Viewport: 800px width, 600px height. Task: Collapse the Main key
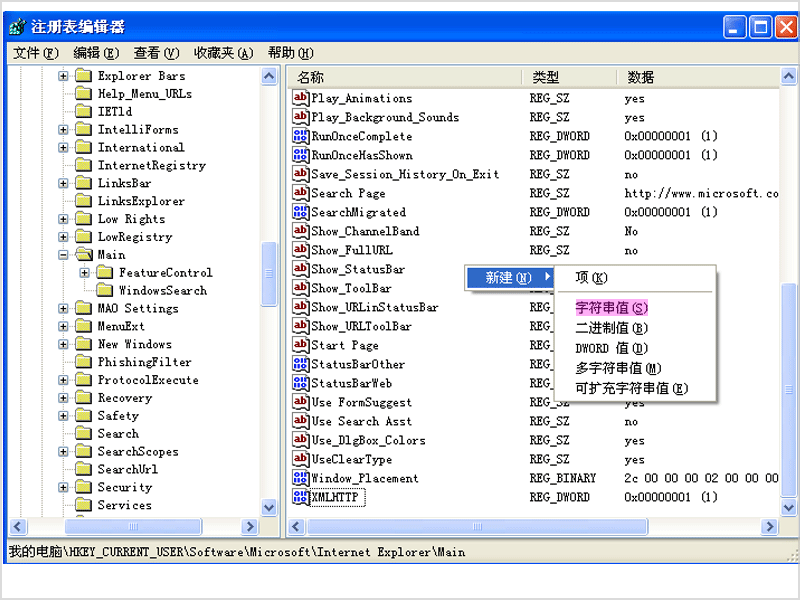(x=63, y=255)
